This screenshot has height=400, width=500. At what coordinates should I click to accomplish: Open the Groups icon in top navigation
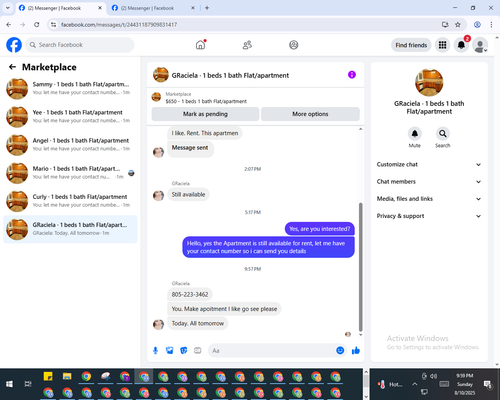tap(294, 45)
